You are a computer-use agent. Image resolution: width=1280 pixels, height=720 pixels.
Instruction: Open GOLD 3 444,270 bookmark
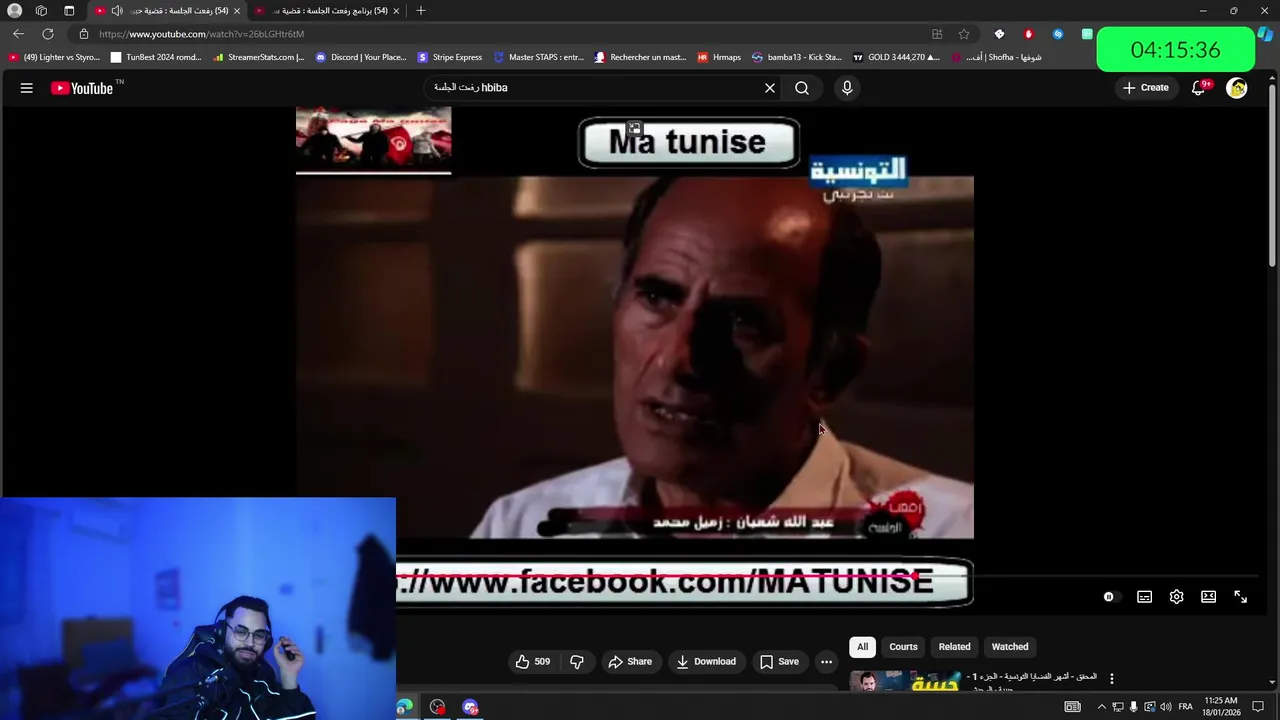pyautogui.click(x=897, y=57)
